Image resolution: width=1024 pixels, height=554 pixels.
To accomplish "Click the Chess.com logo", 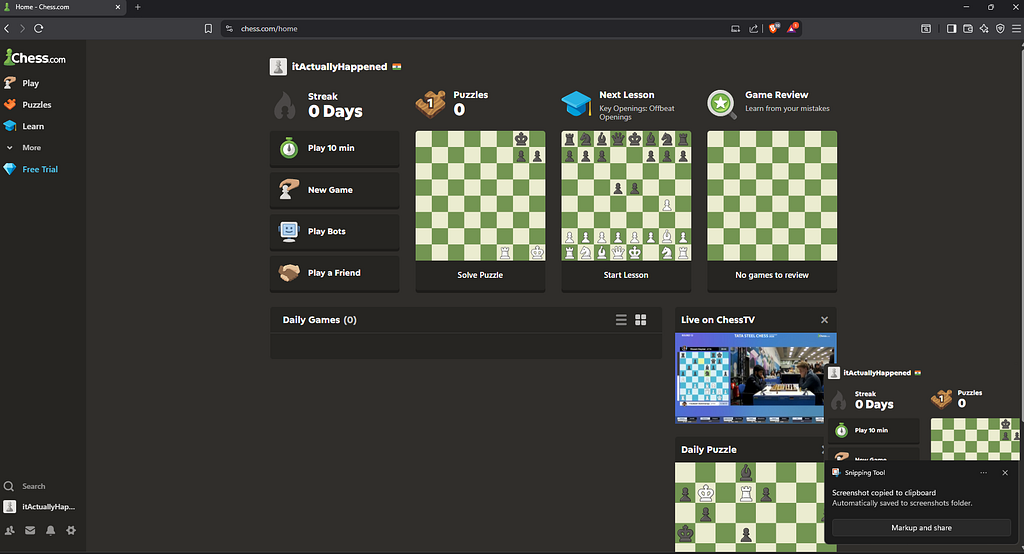I will (x=35, y=57).
